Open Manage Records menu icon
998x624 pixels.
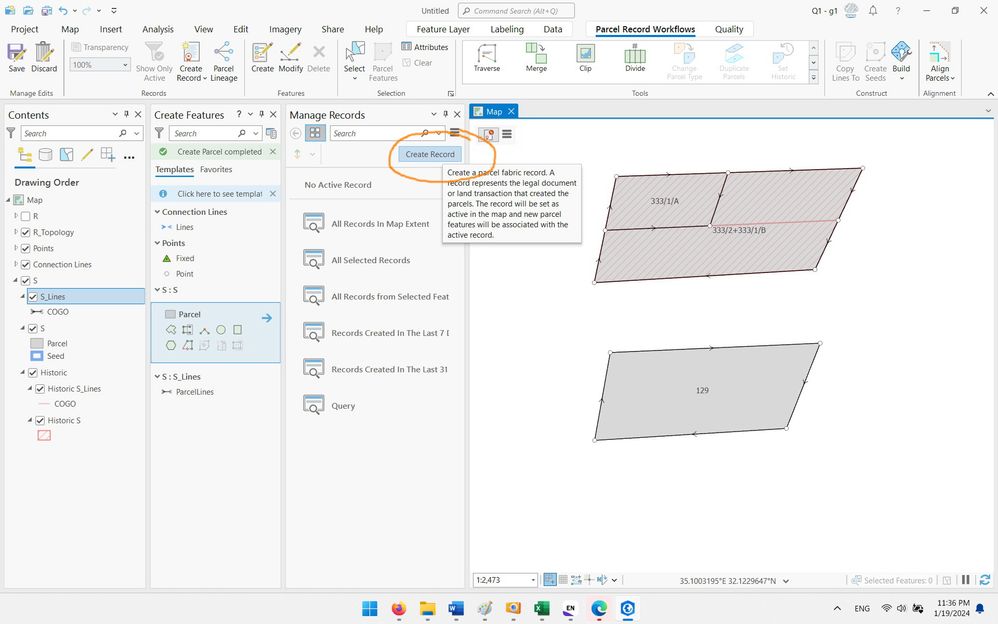454,133
